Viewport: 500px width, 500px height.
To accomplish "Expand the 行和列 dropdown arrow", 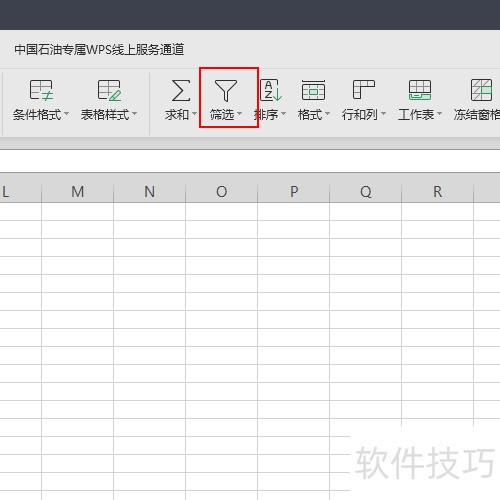I will click(383, 114).
